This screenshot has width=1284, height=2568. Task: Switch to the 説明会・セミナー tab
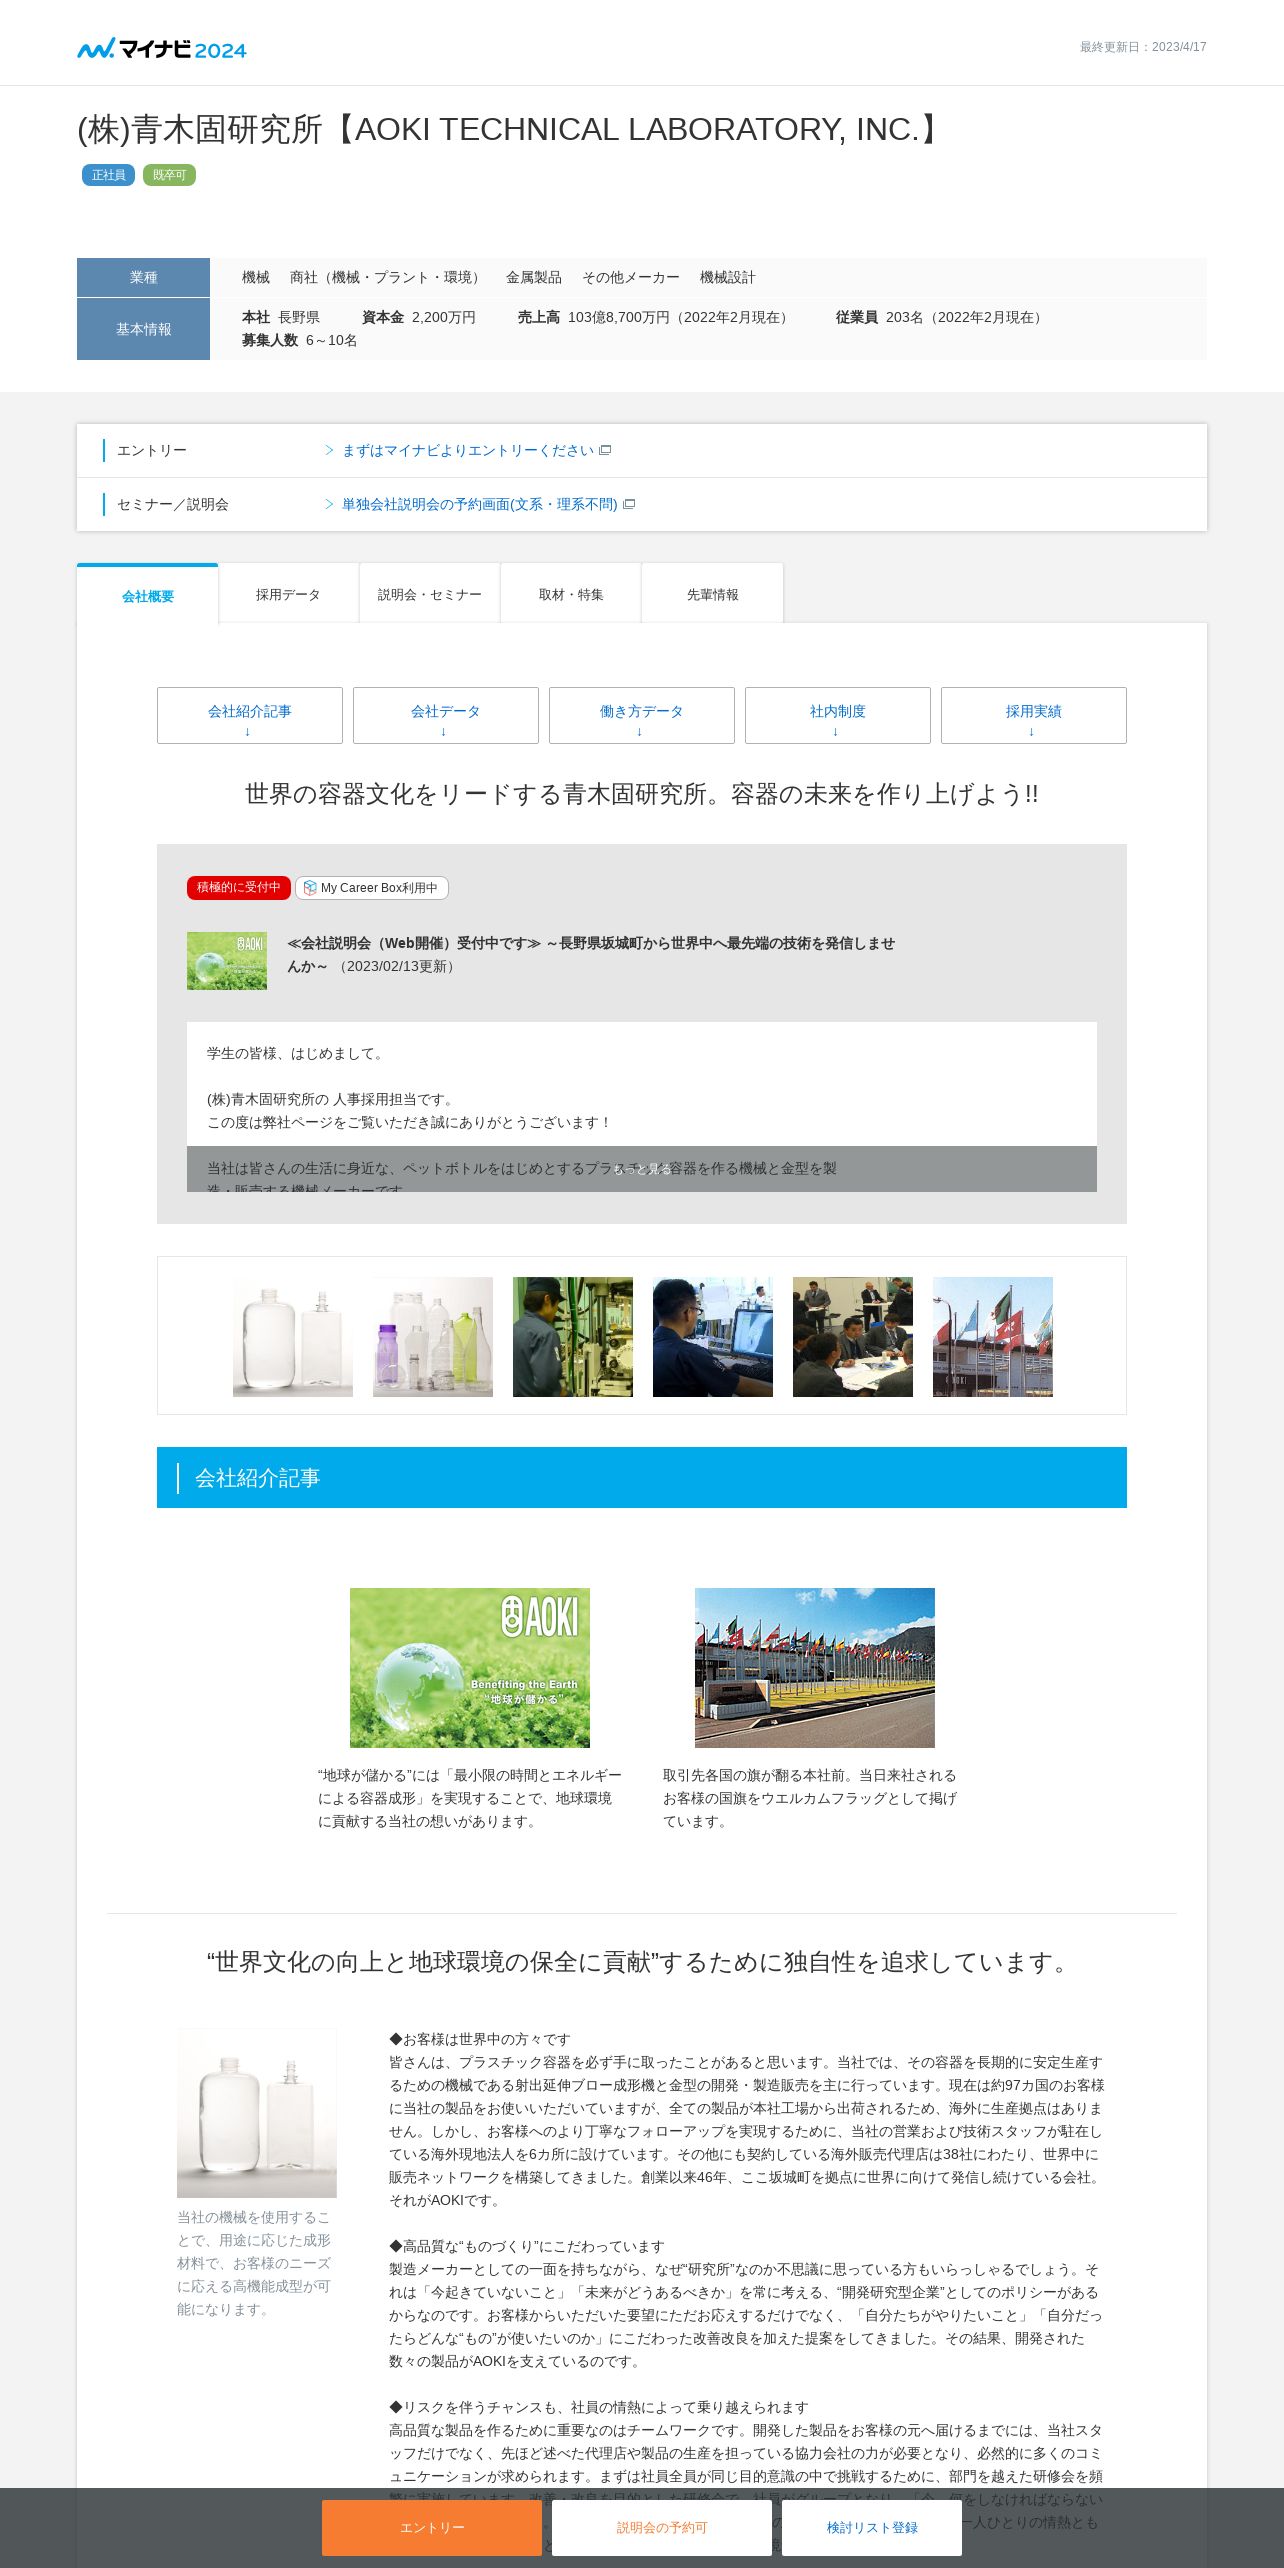tap(429, 594)
